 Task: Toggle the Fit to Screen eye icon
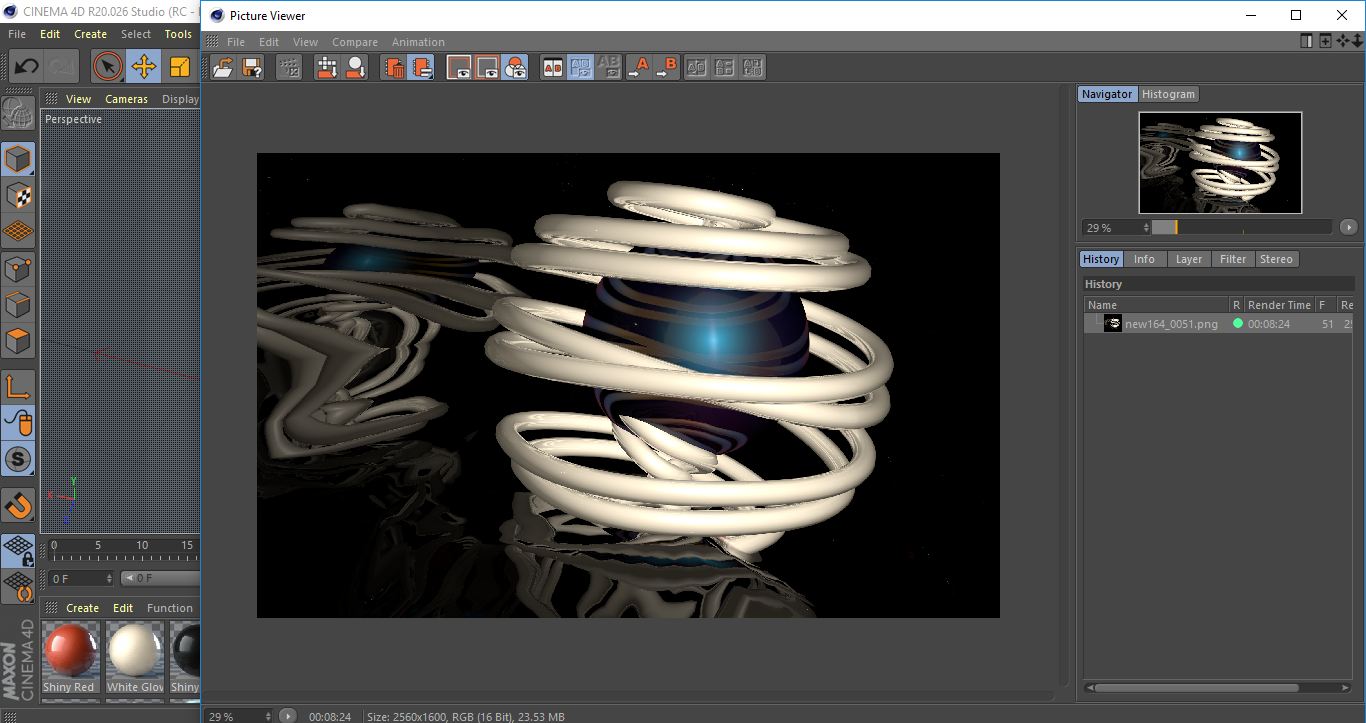487,67
